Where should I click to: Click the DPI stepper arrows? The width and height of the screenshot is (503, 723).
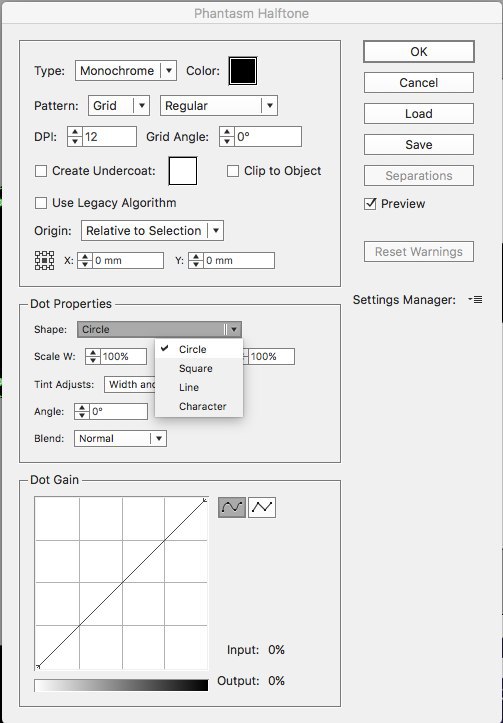pyautogui.click(x=75, y=136)
